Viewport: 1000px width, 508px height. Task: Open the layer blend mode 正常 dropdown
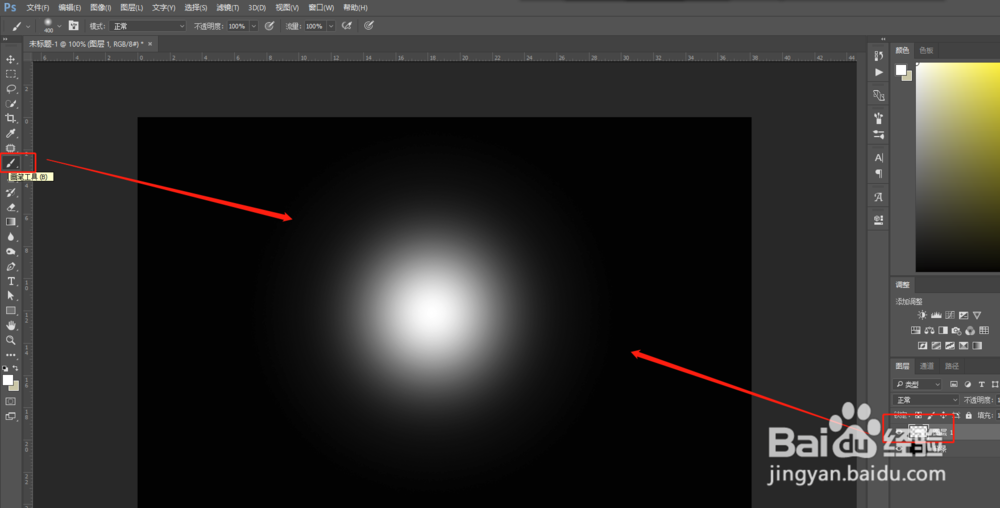[x=926, y=400]
